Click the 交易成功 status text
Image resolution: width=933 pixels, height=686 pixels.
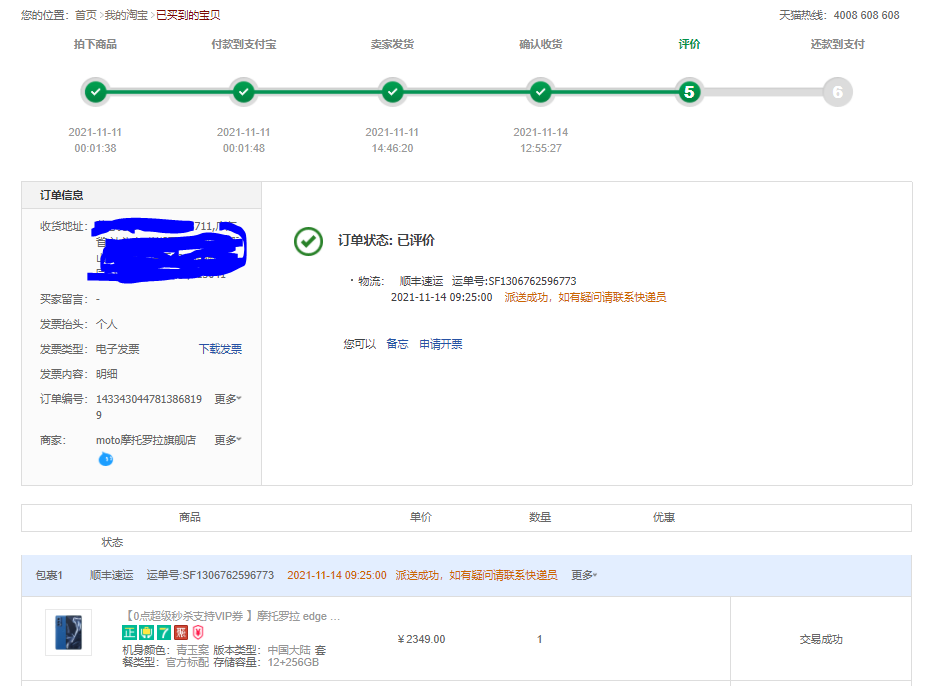pos(821,639)
